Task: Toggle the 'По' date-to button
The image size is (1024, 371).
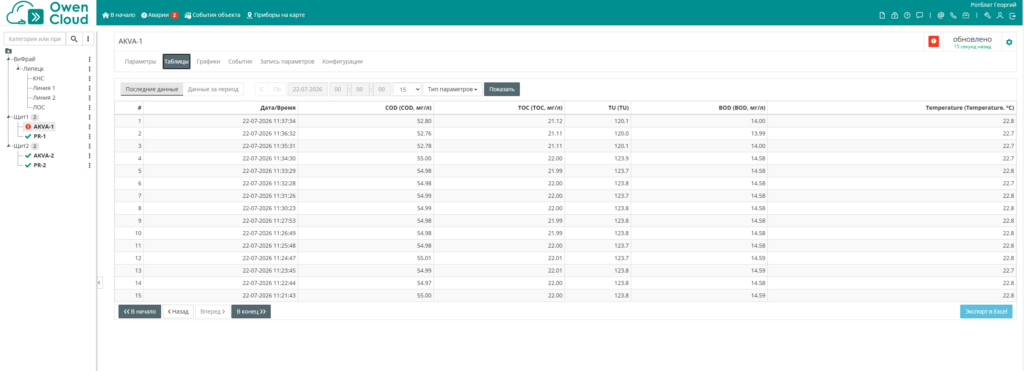Action: 278,89
